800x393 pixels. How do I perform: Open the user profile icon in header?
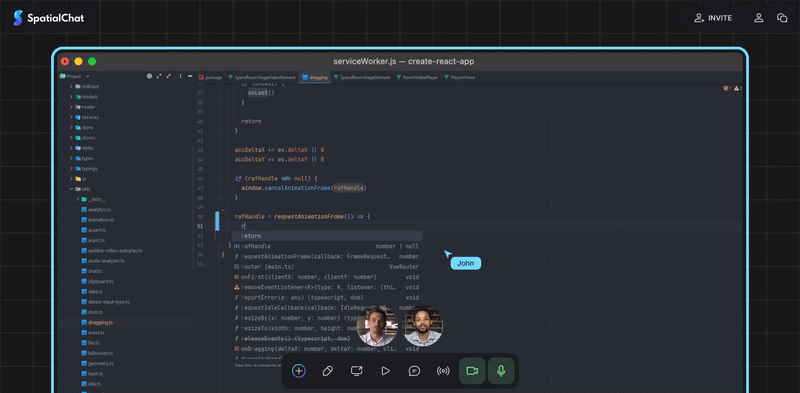(x=759, y=18)
